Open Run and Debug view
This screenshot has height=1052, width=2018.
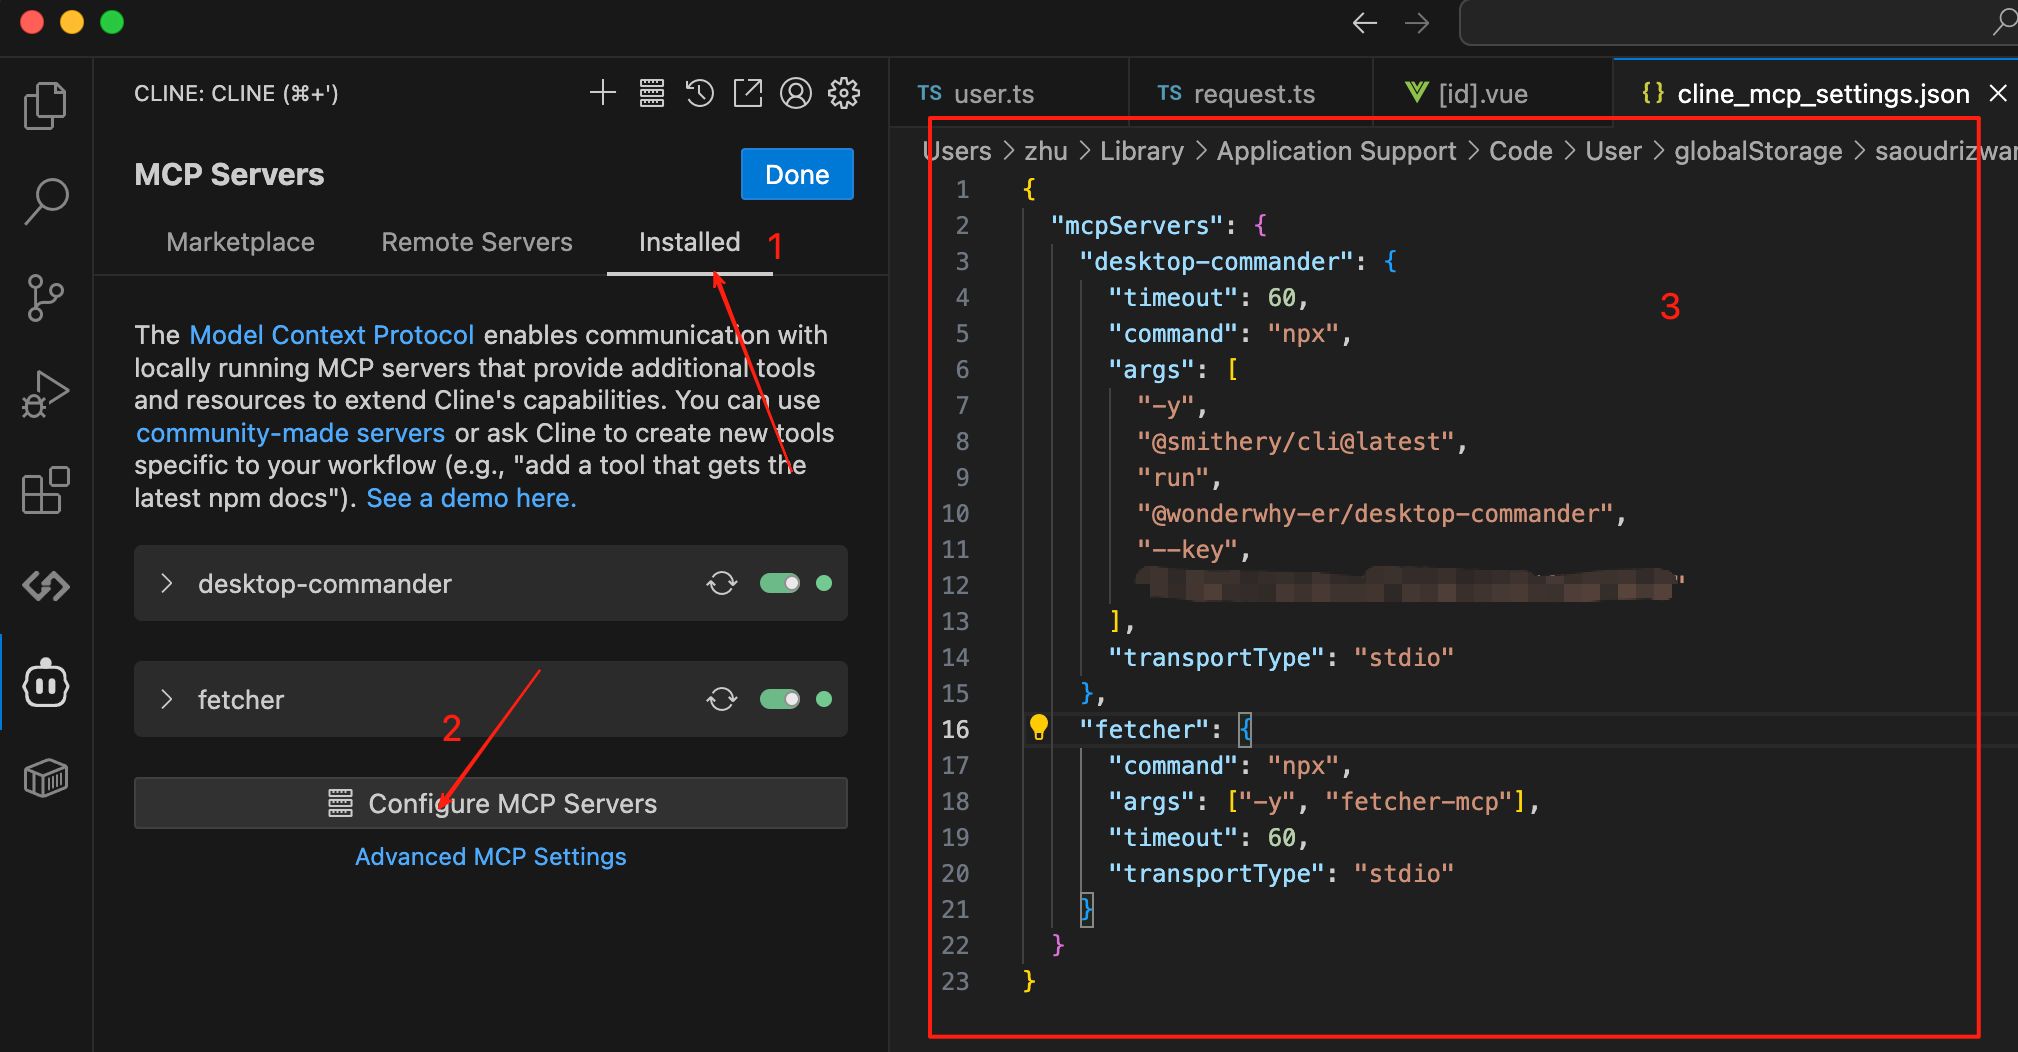point(45,393)
